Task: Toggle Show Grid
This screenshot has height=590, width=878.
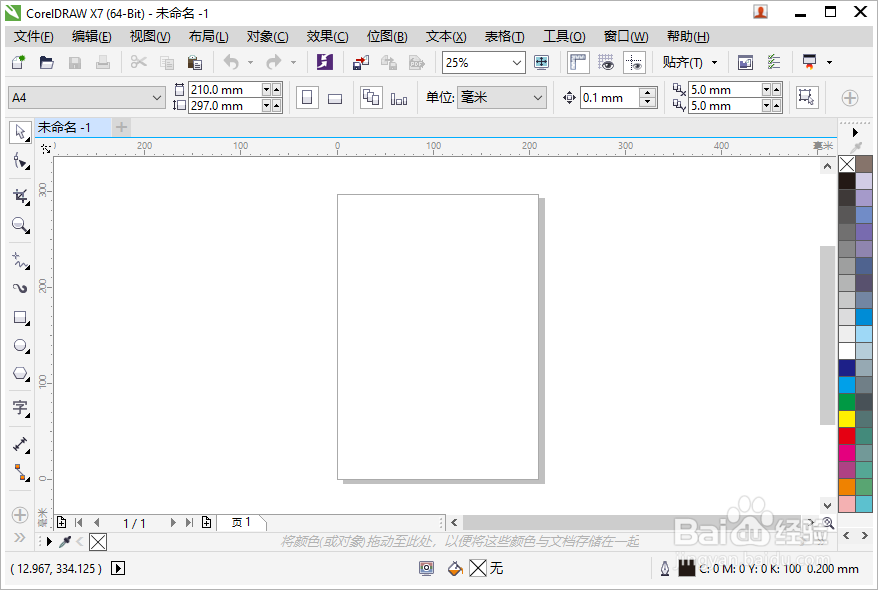Action: click(606, 62)
